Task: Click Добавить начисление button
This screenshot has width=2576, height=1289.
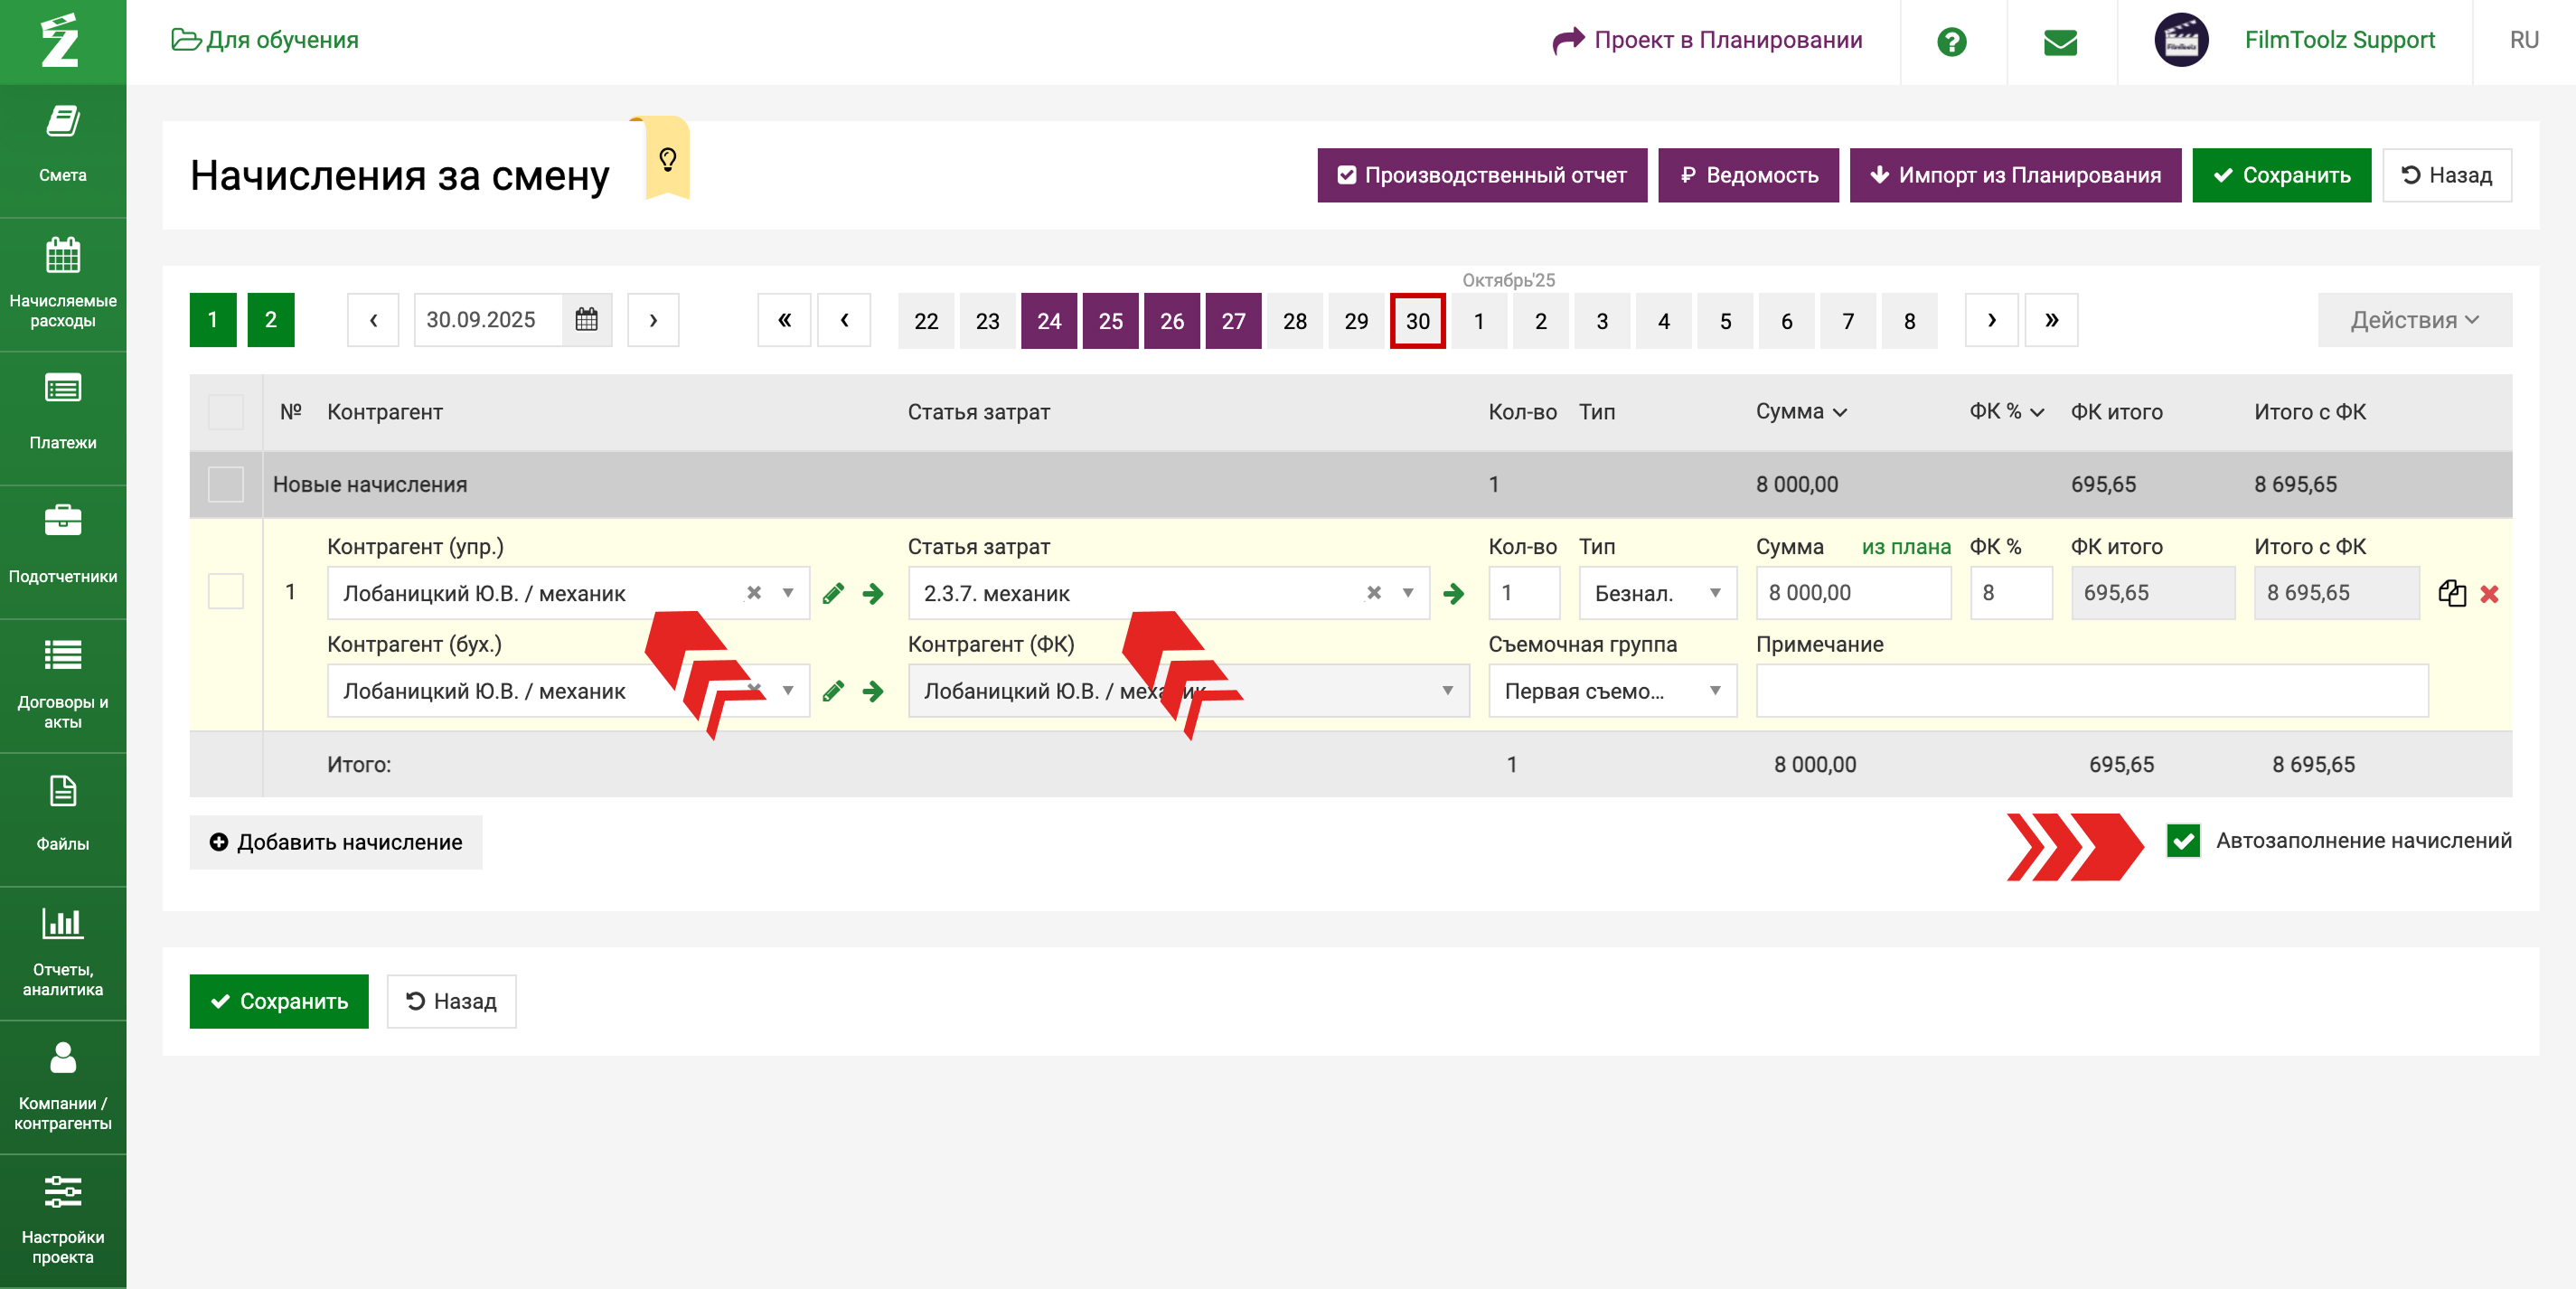Action: pos(336,842)
